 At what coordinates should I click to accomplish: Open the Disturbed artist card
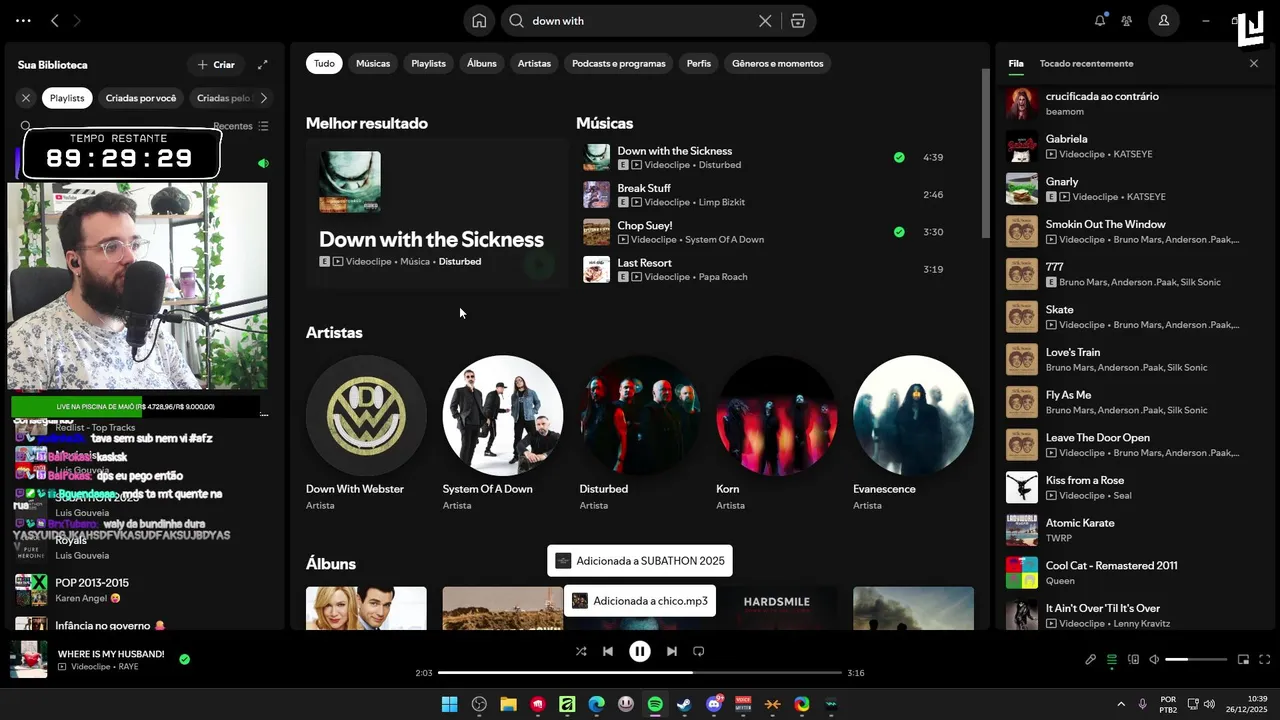tap(640, 432)
